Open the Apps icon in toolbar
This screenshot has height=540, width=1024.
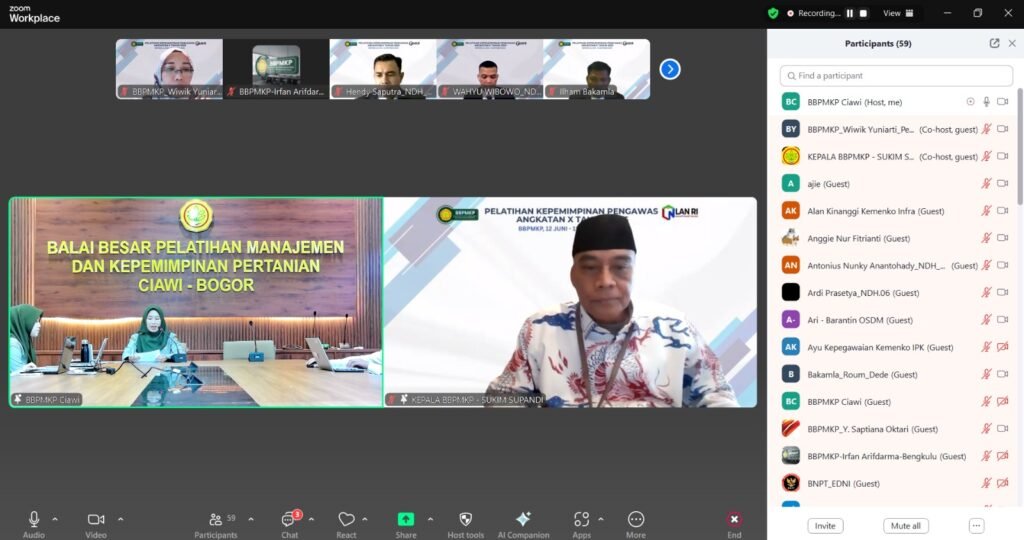tap(581, 519)
